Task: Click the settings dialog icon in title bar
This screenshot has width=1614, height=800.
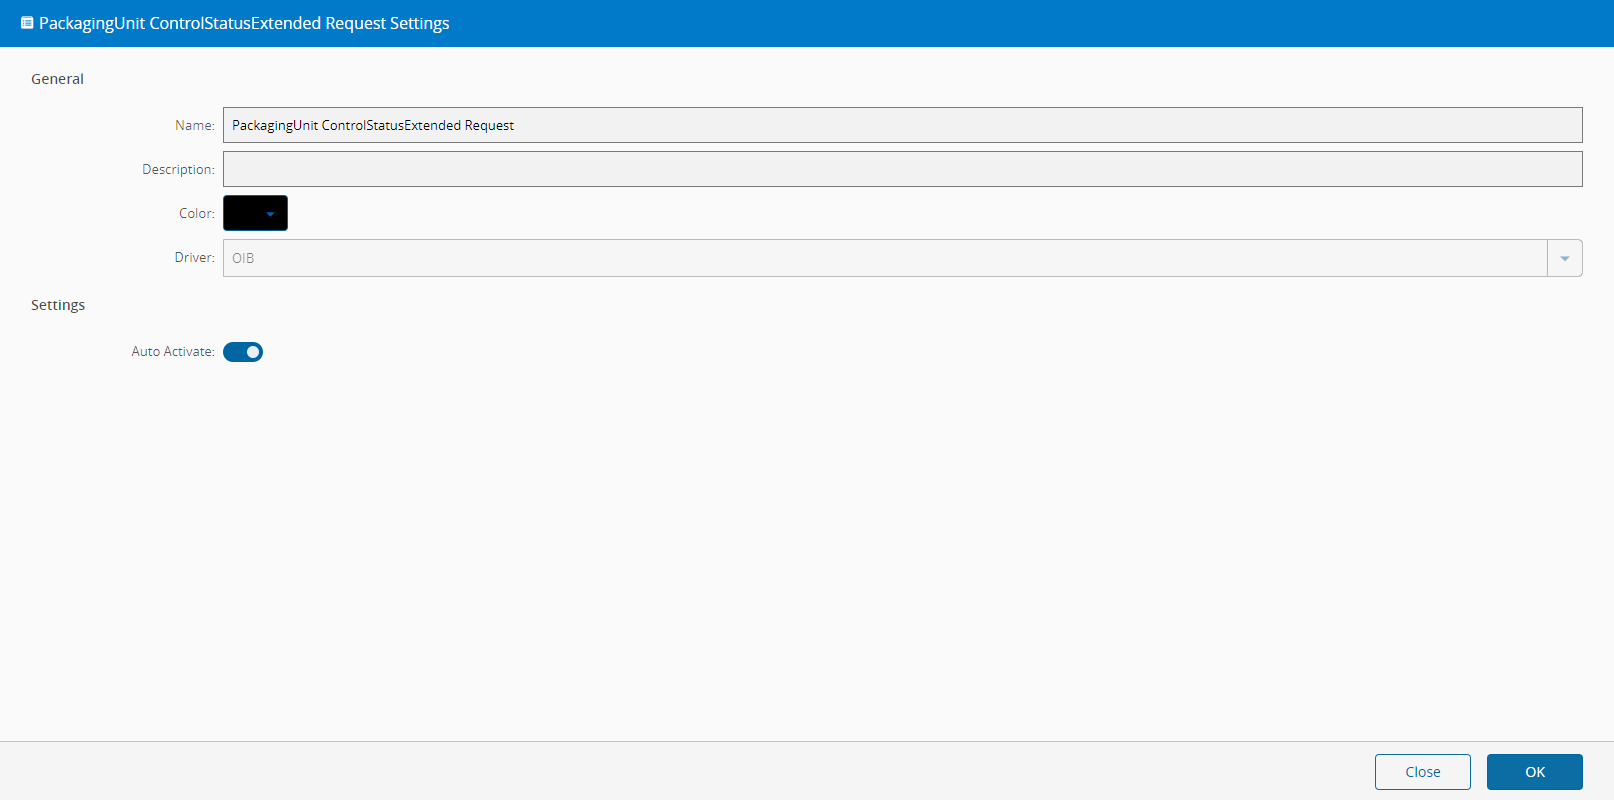Action: [27, 23]
